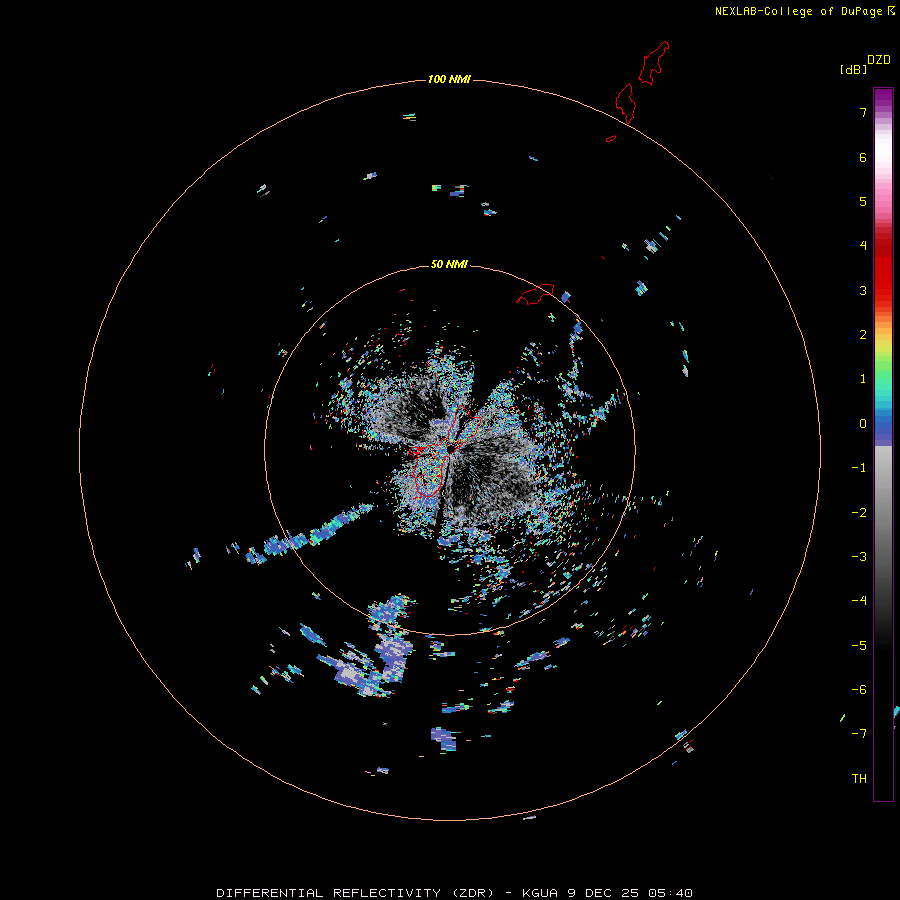Viewport: 900px width, 900px height.
Task: Click the purple top of the color bar
Action: tap(883, 98)
